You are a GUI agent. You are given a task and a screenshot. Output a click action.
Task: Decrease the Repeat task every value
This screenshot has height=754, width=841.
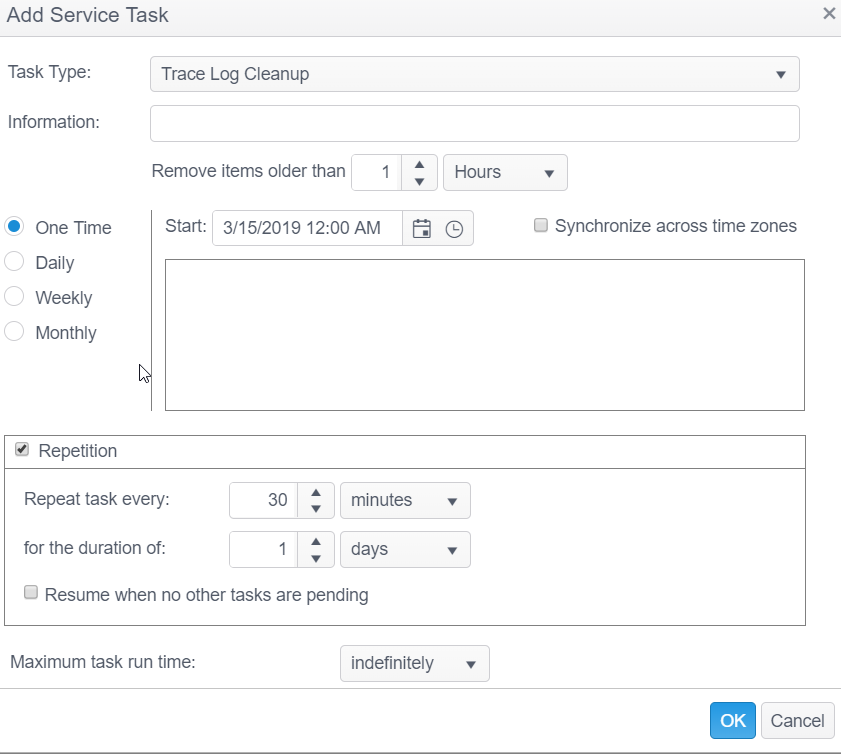click(x=316, y=509)
